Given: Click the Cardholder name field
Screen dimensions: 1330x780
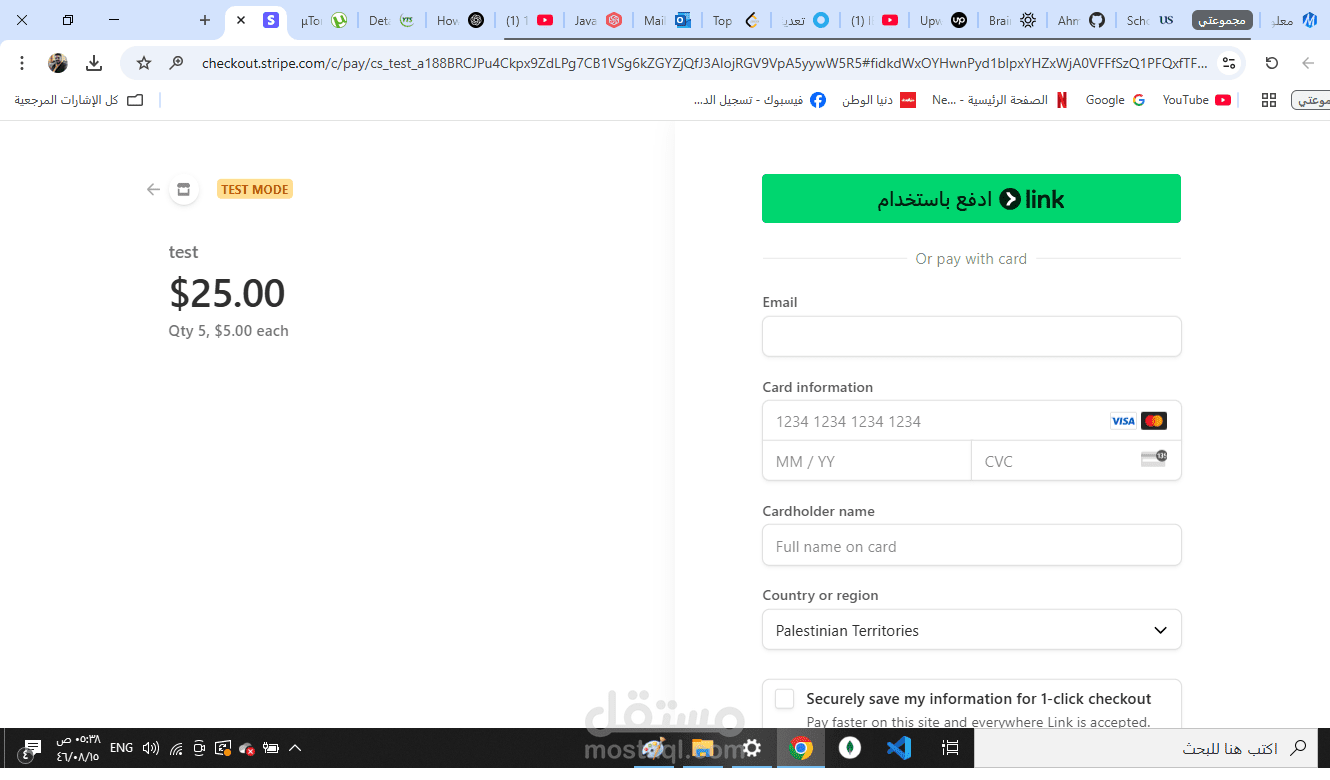Looking at the screenshot, I should click(971, 546).
